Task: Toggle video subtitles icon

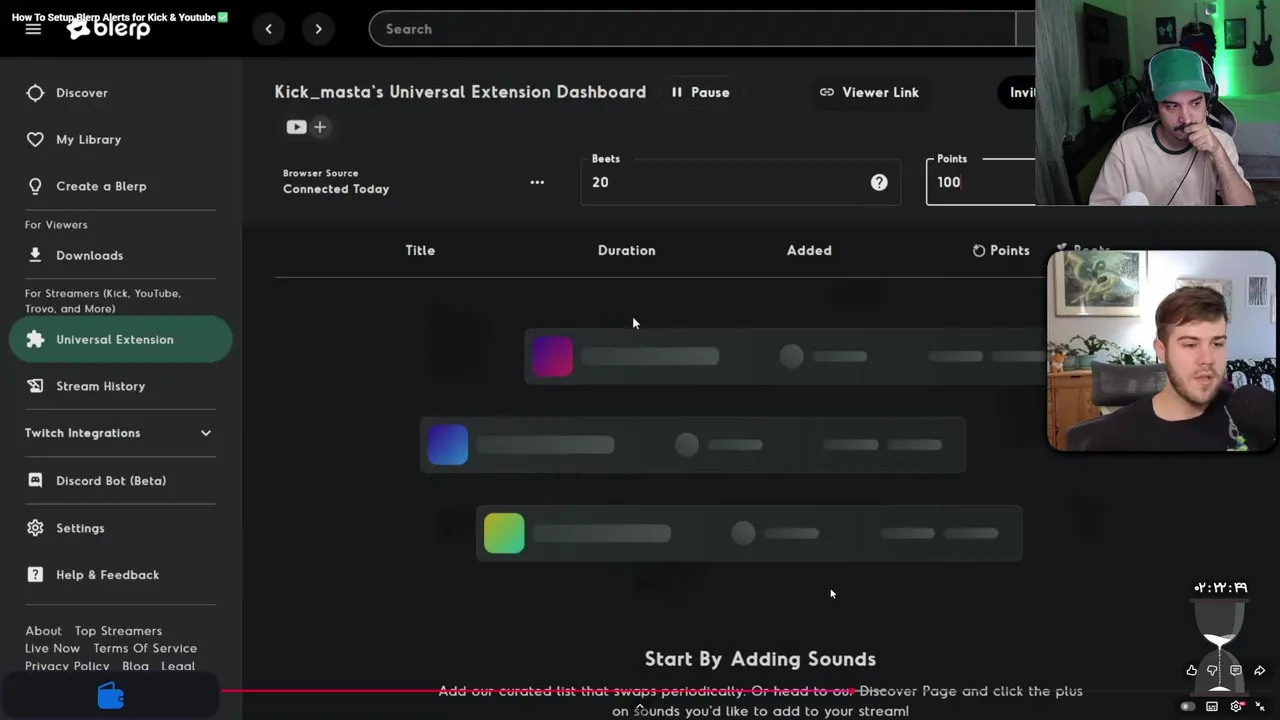Action: click(1212, 706)
